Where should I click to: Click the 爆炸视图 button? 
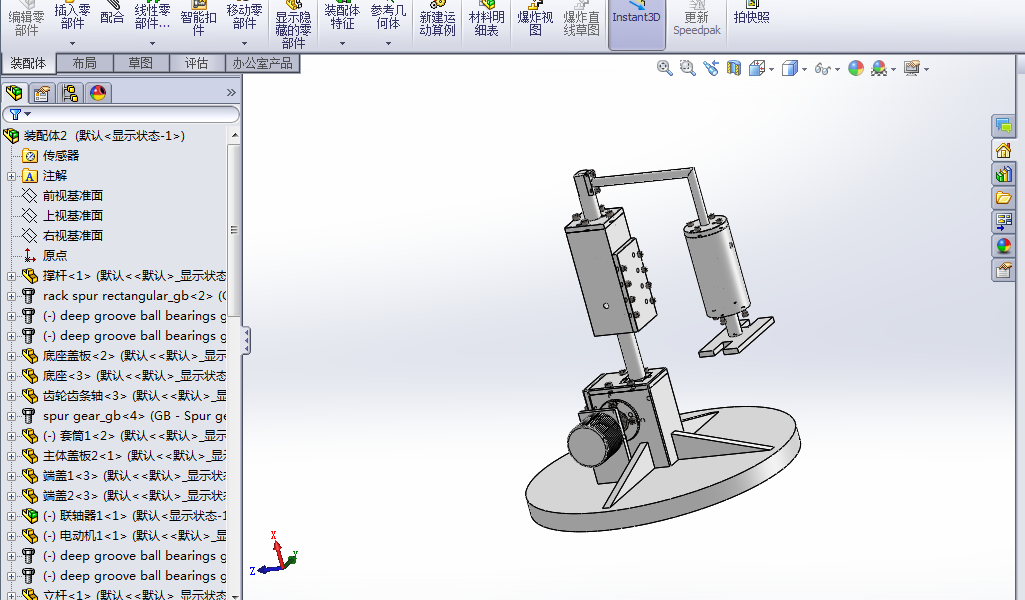[535, 20]
